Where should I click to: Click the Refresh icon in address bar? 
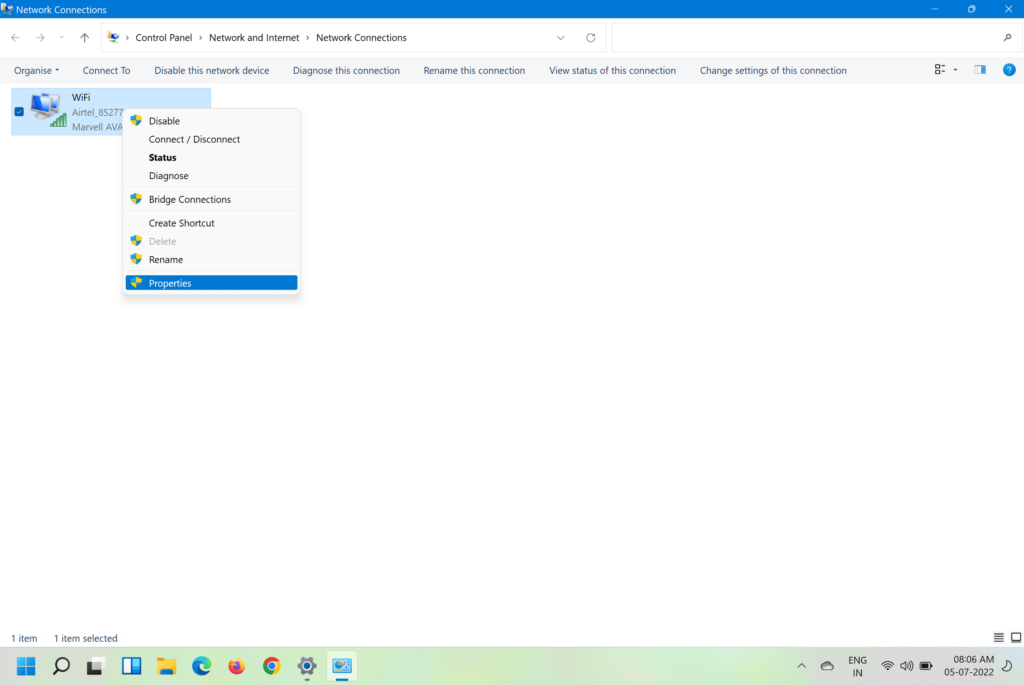tap(591, 38)
